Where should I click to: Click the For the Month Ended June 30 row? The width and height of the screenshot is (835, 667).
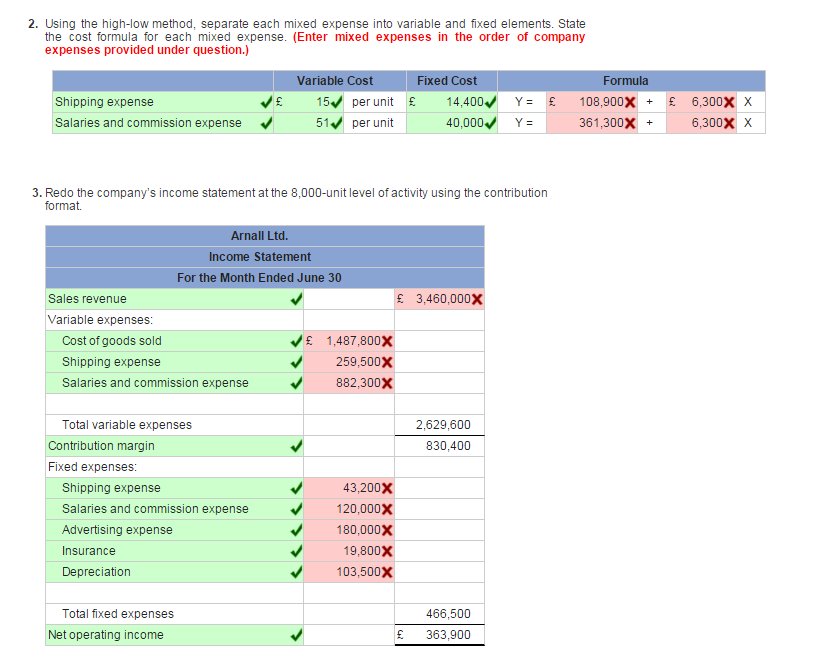click(x=265, y=278)
